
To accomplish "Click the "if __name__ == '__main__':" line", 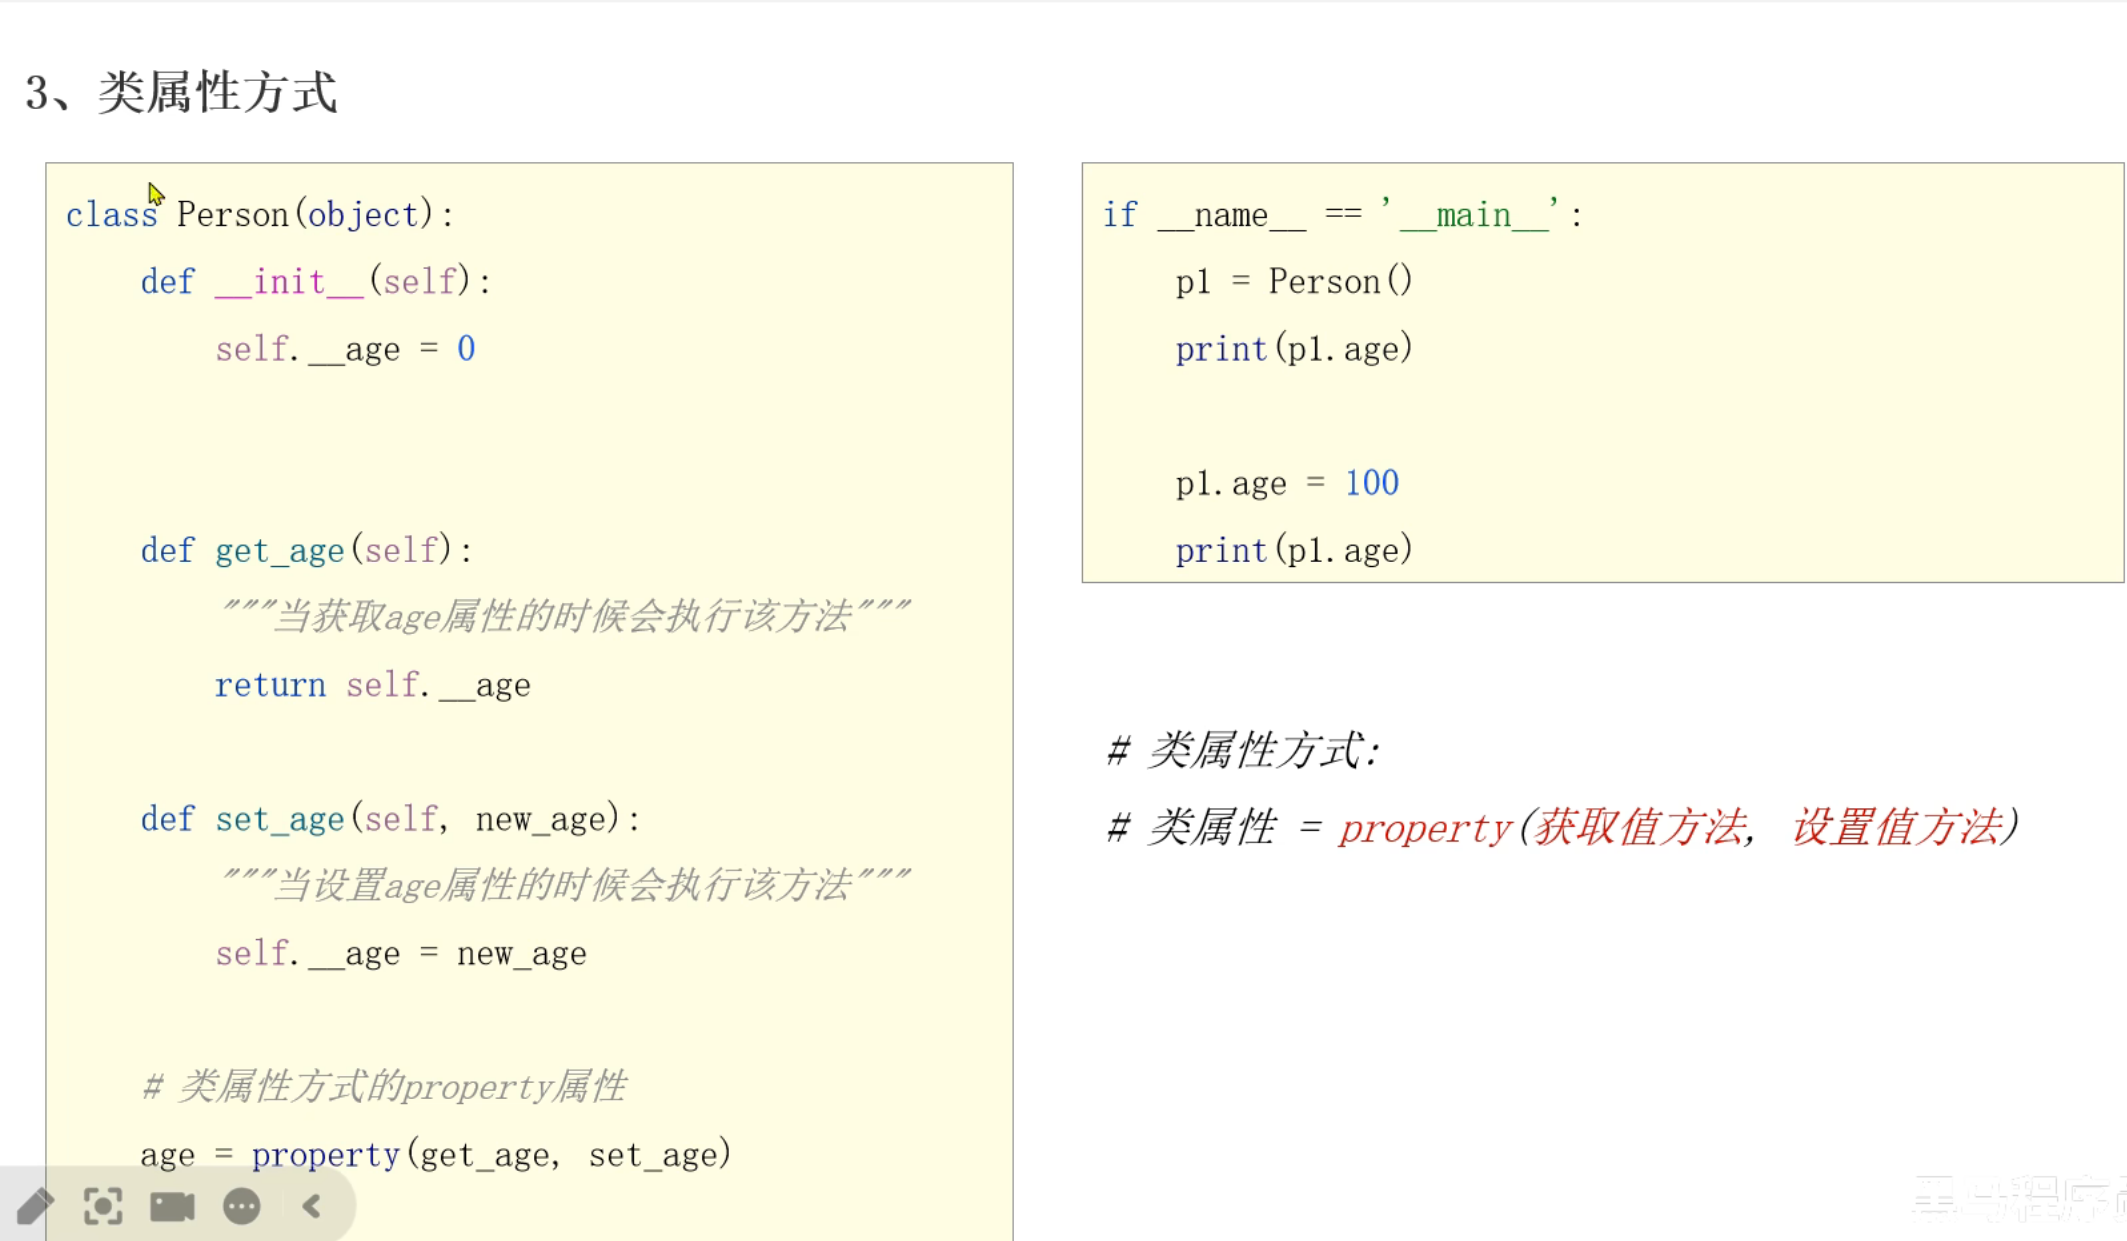I will pyautogui.click(x=1342, y=215).
